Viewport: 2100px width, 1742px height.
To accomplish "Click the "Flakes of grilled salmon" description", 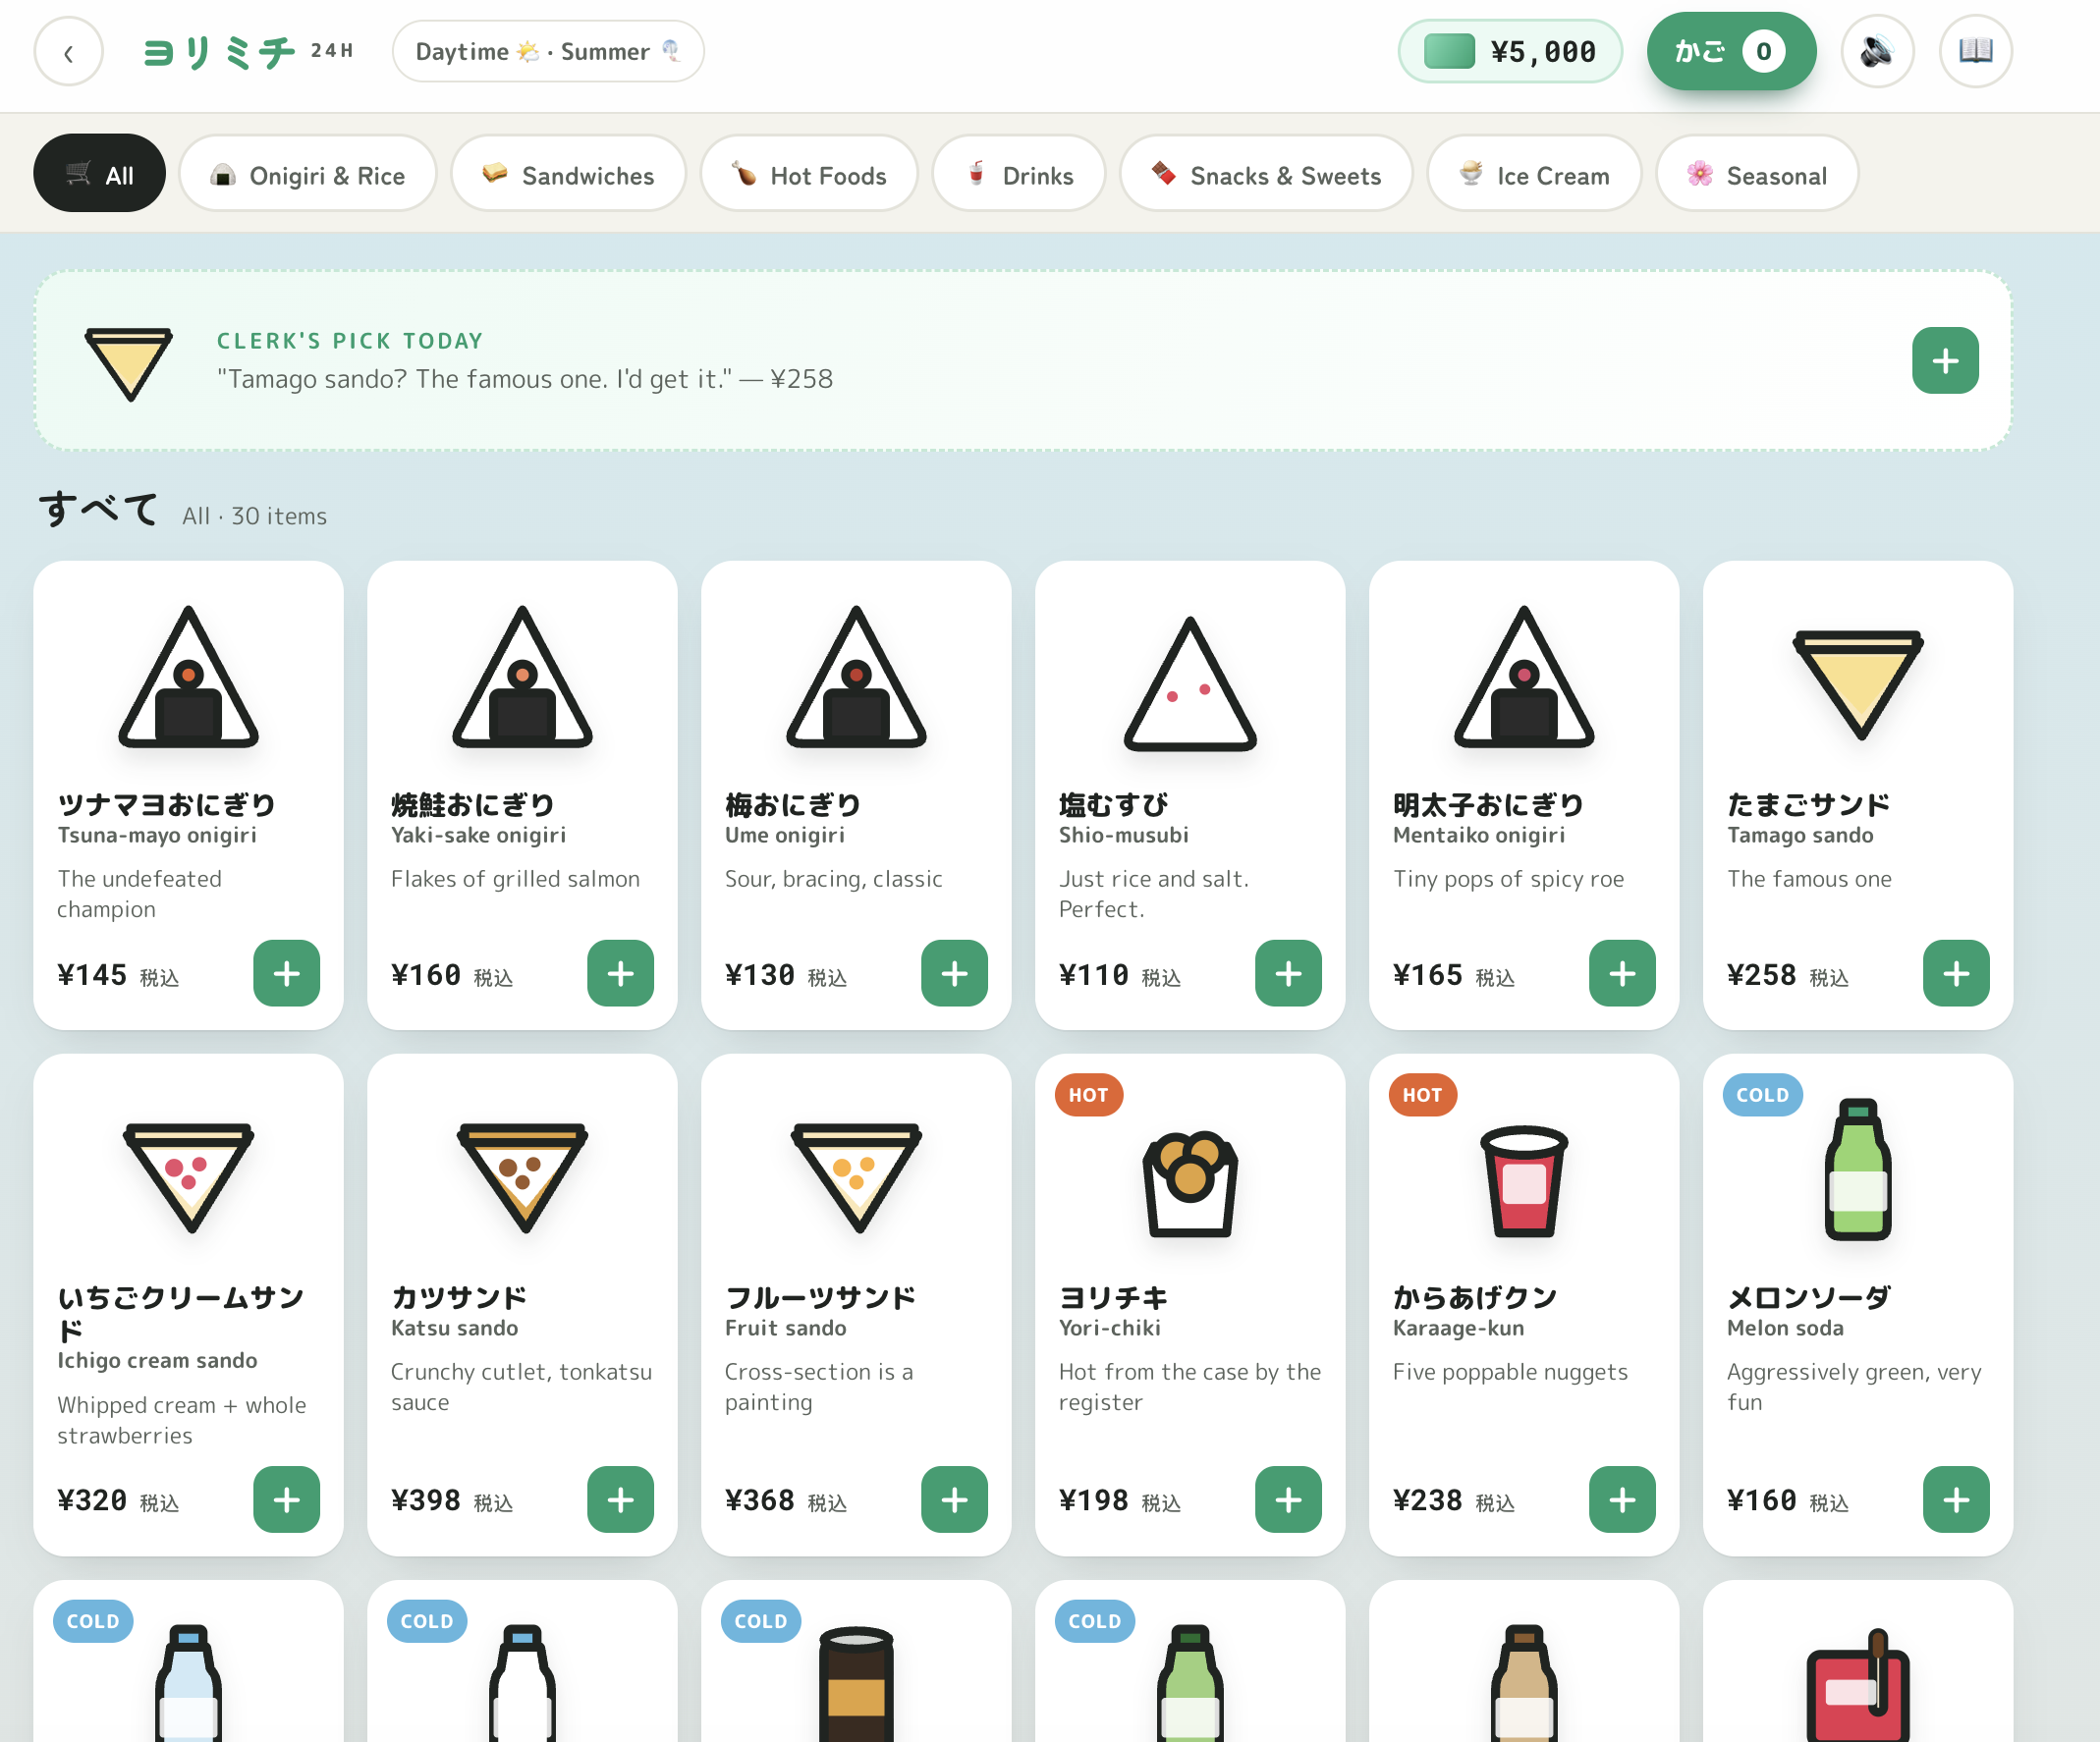I will pos(515,879).
